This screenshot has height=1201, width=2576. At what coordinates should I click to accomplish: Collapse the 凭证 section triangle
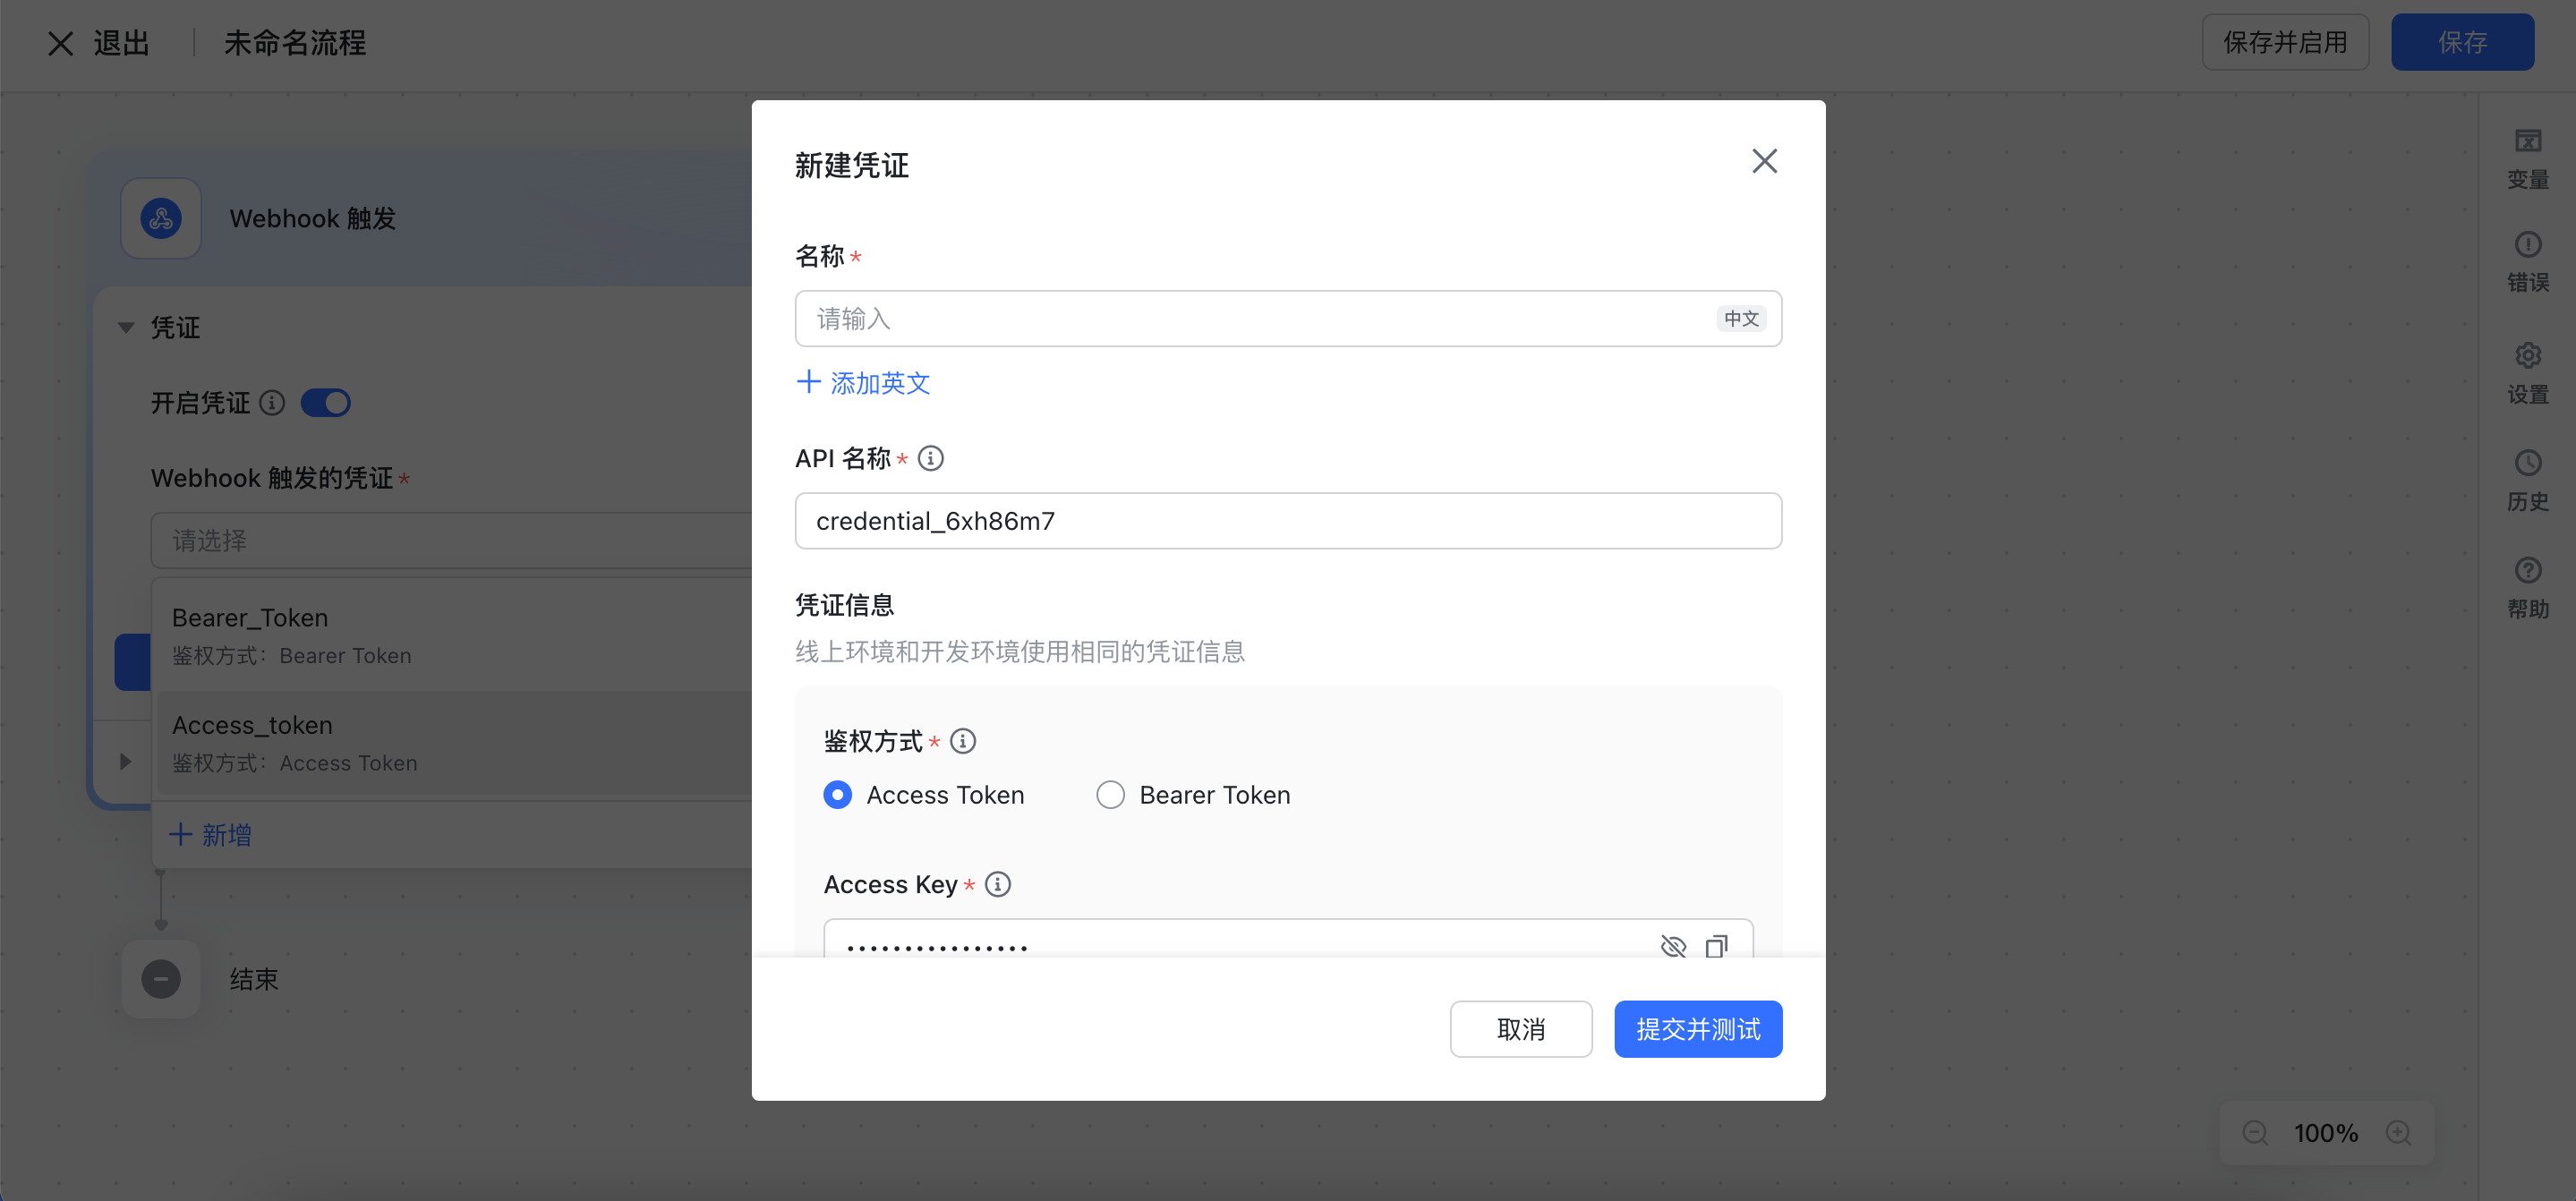[126, 328]
